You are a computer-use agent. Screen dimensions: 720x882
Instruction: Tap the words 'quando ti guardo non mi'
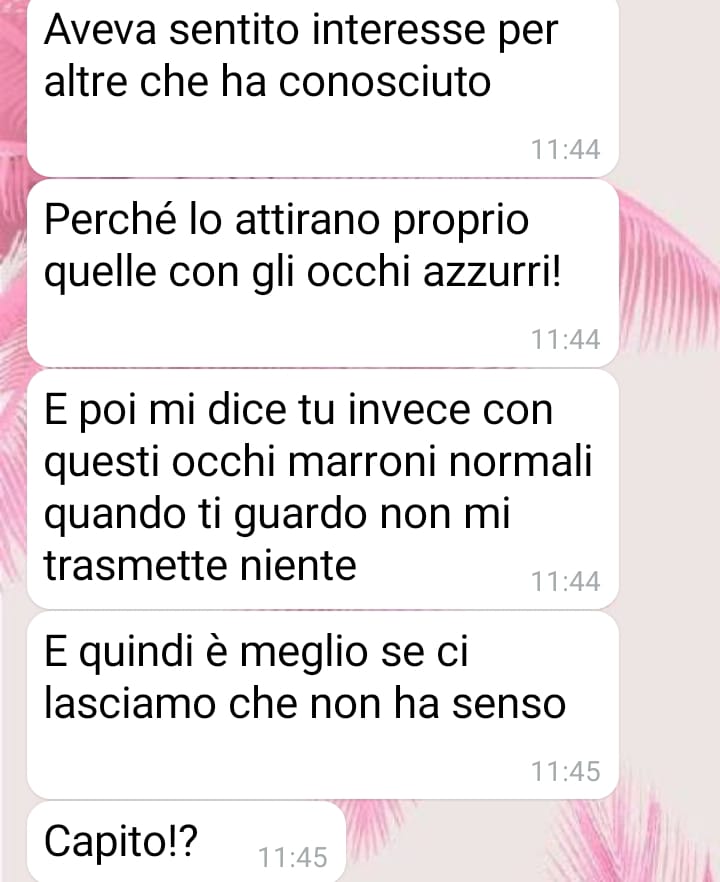(x=277, y=514)
